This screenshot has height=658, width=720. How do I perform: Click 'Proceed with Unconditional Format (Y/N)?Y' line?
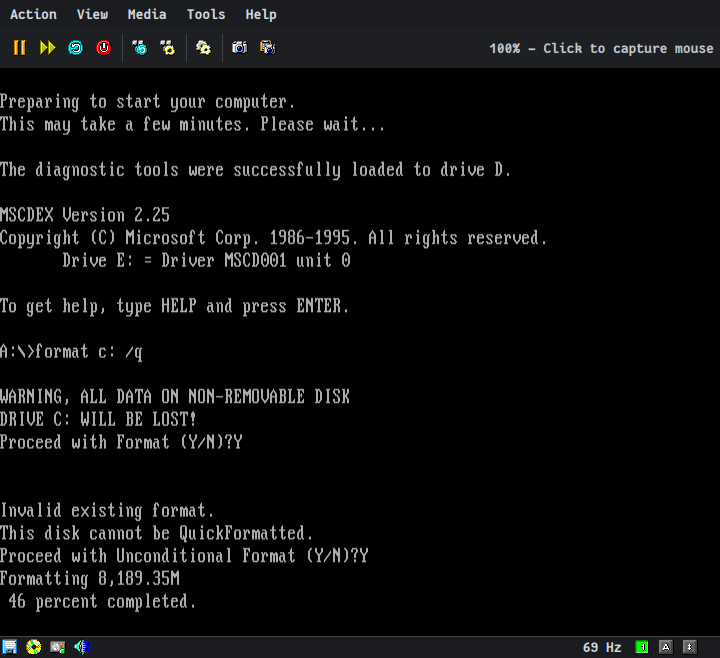point(184,556)
